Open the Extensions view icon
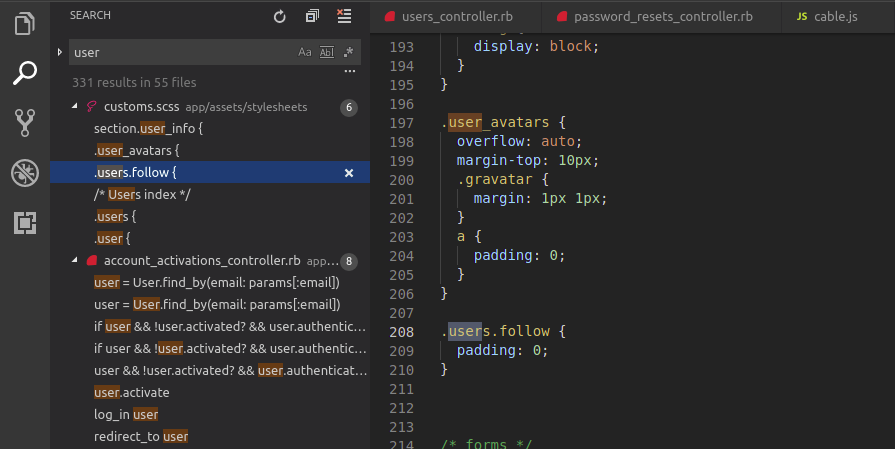This screenshot has width=895, height=449. 25,223
